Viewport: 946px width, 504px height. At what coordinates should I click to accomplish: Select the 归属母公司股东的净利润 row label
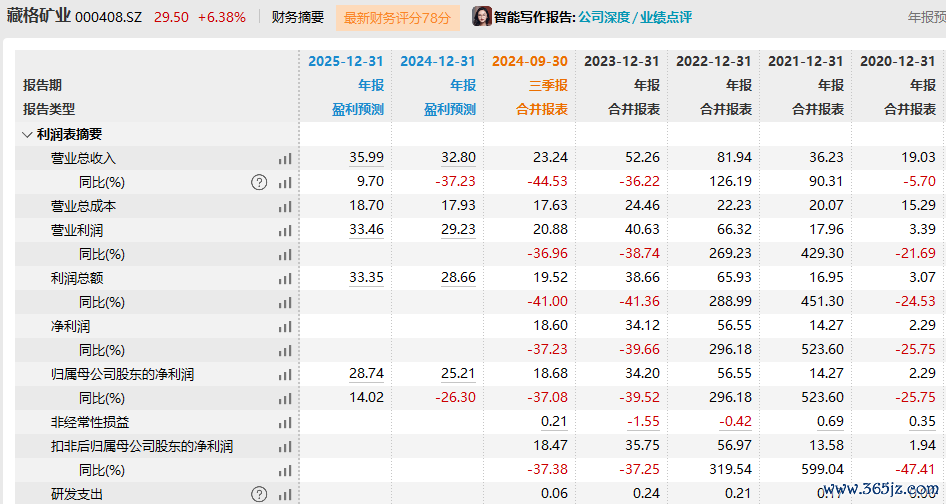point(122,375)
